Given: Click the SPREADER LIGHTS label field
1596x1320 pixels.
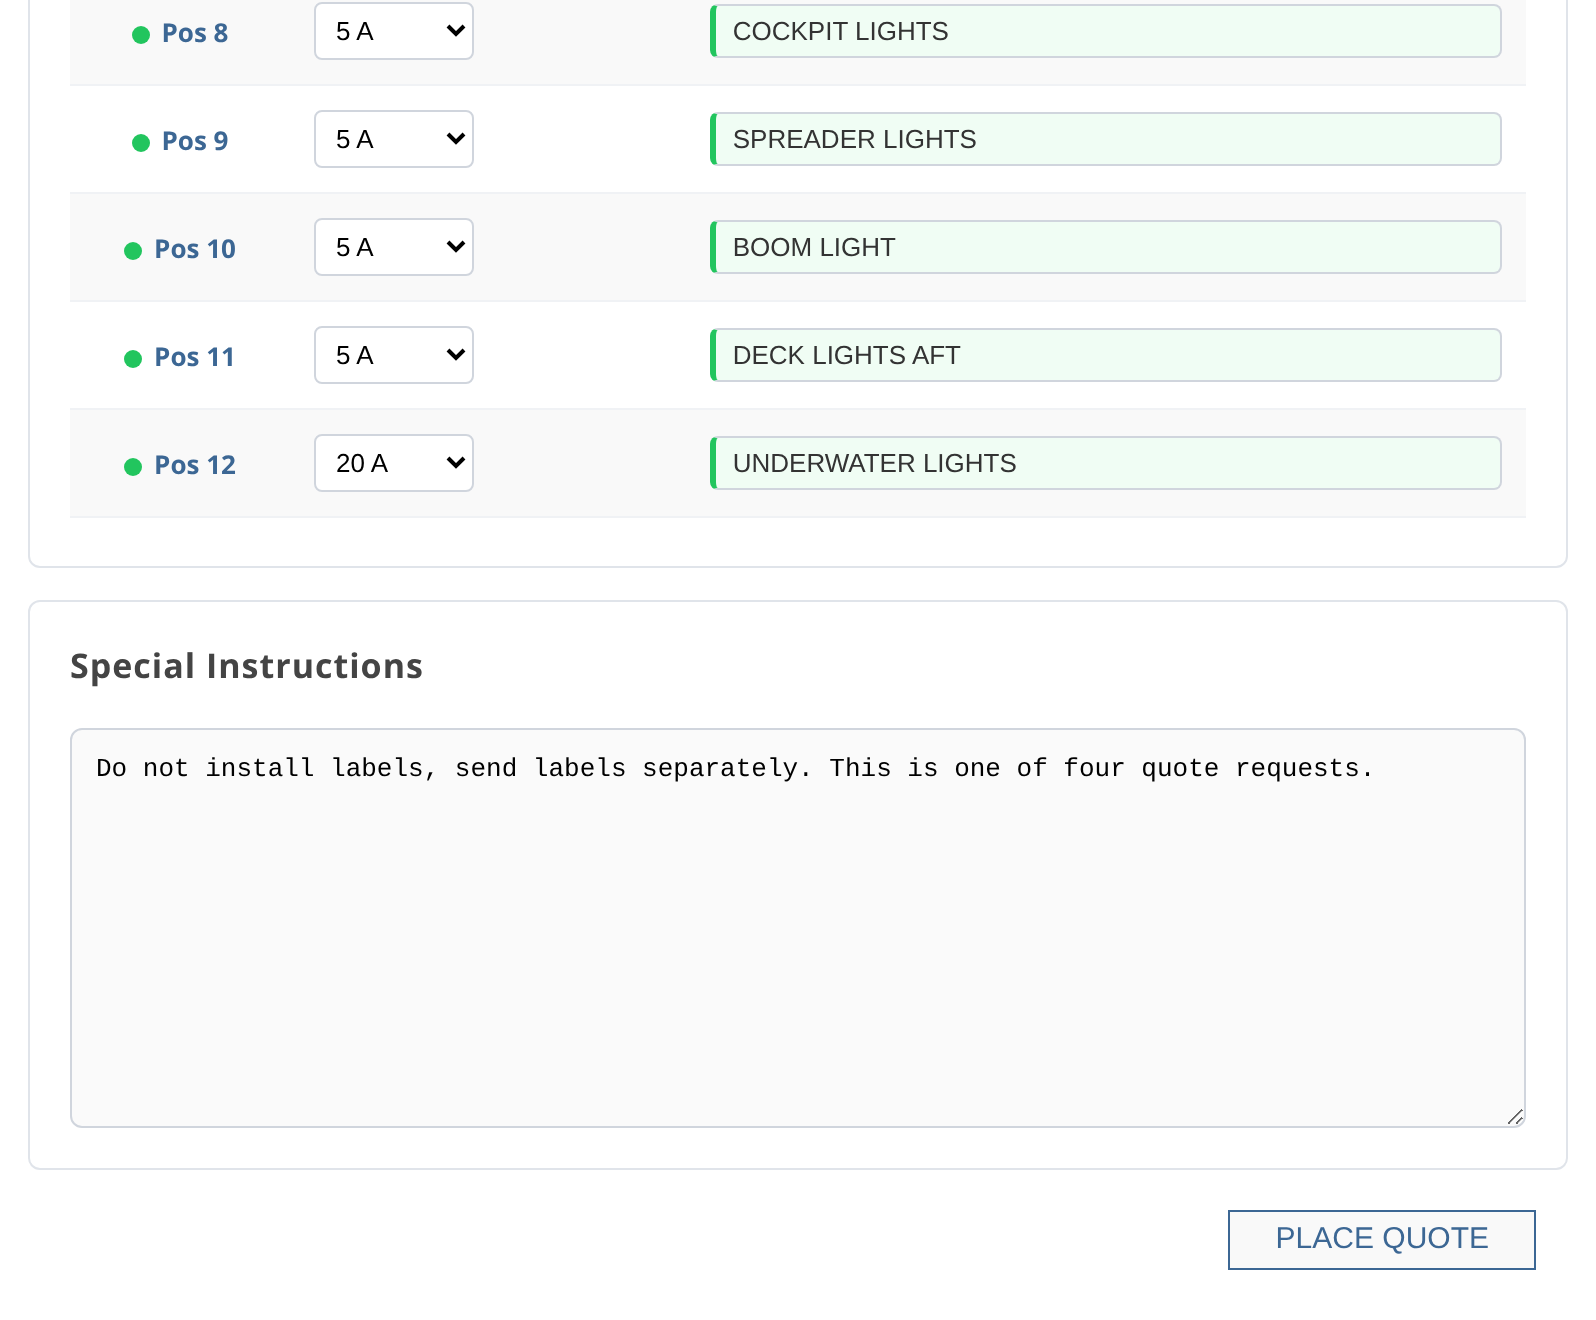Looking at the screenshot, I should [x=1106, y=139].
